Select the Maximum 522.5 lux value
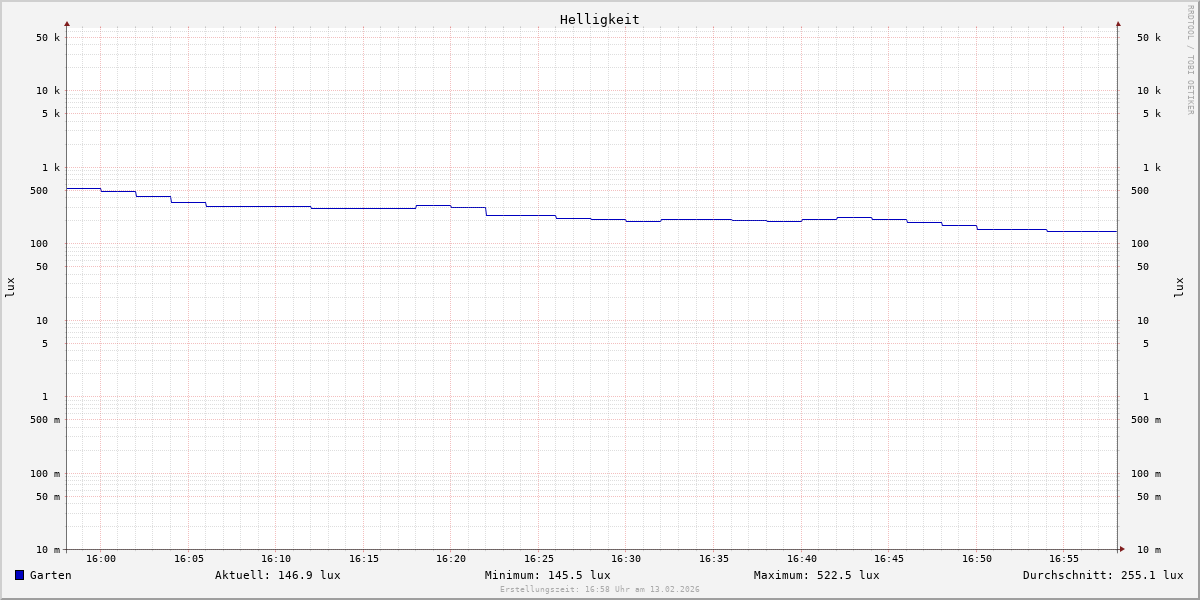Viewport: 1200px width, 600px height. 816,575
